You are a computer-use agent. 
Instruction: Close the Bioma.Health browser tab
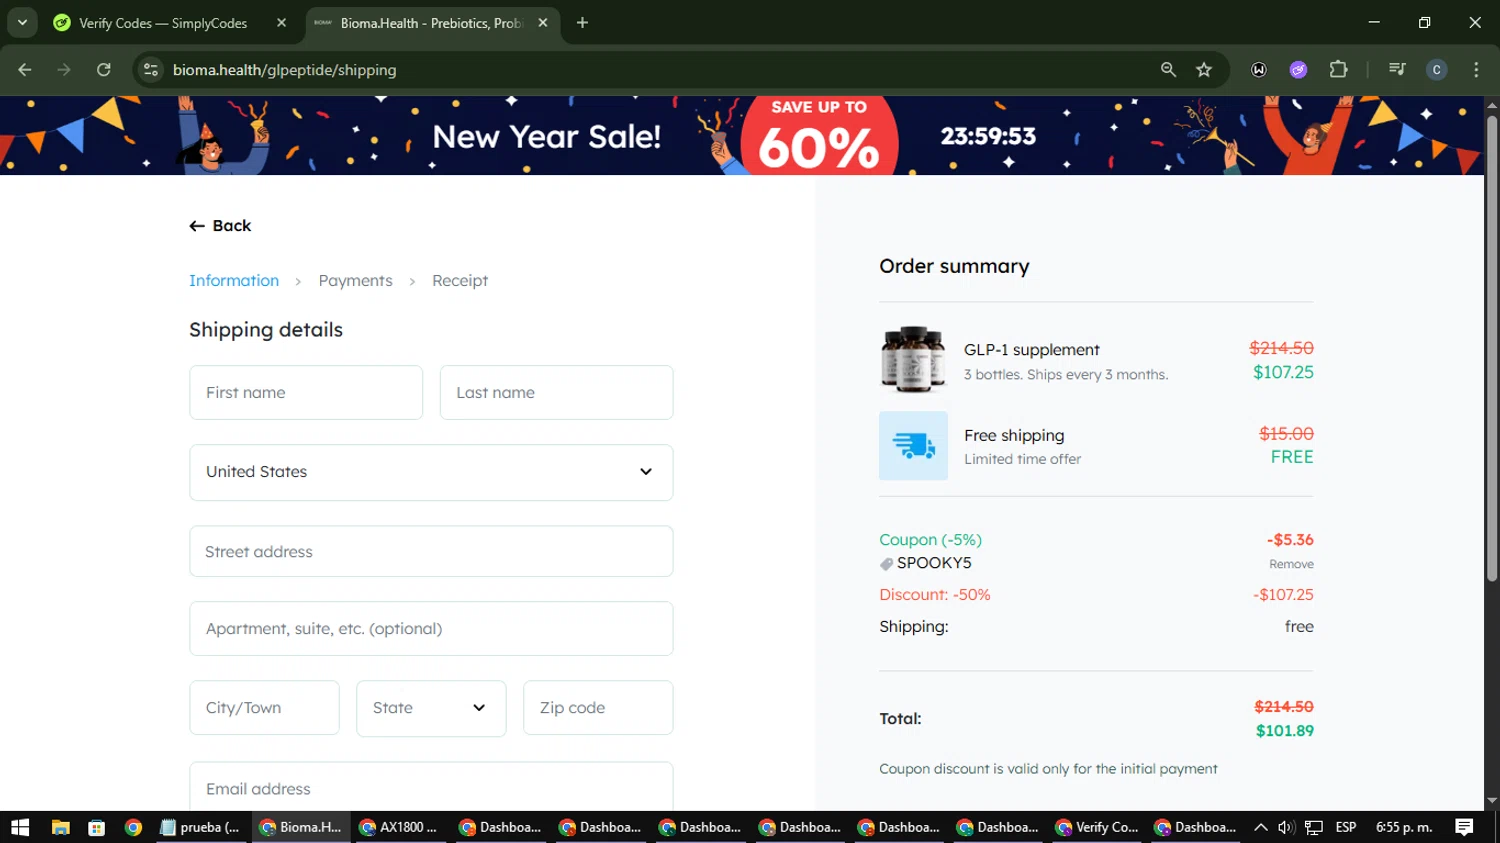point(543,23)
